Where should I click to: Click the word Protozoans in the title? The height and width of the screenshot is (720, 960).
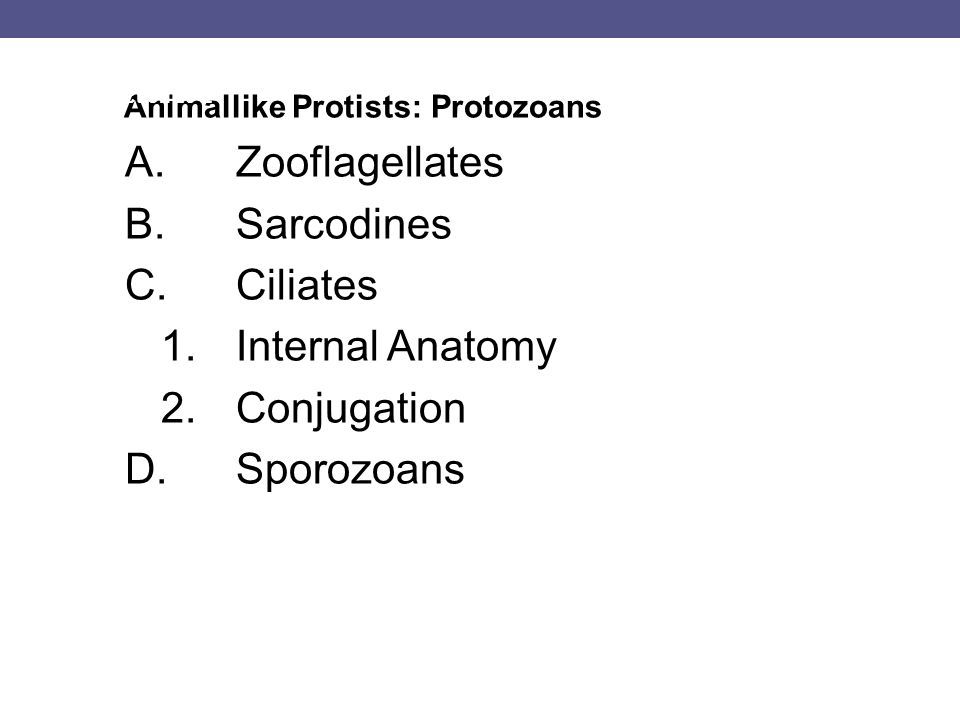point(516,107)
